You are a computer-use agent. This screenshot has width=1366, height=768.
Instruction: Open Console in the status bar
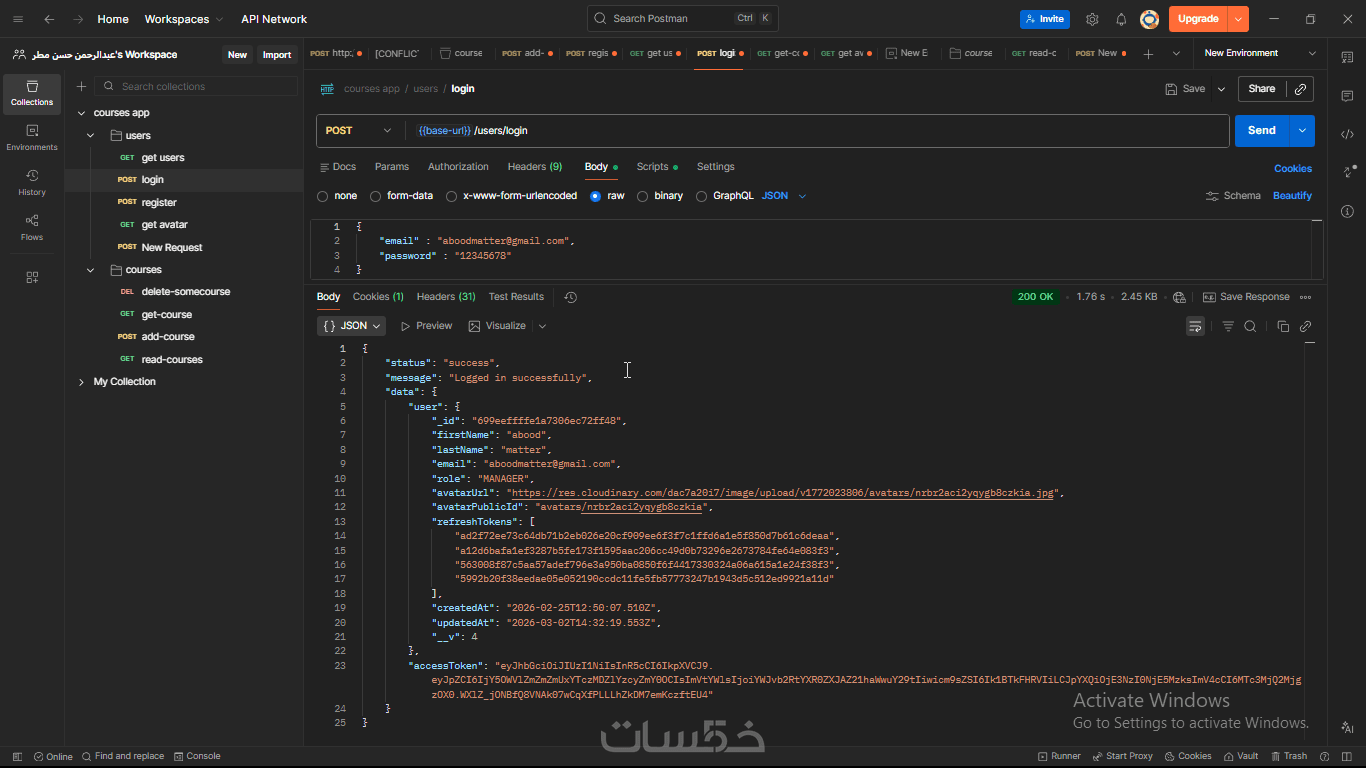197,756
